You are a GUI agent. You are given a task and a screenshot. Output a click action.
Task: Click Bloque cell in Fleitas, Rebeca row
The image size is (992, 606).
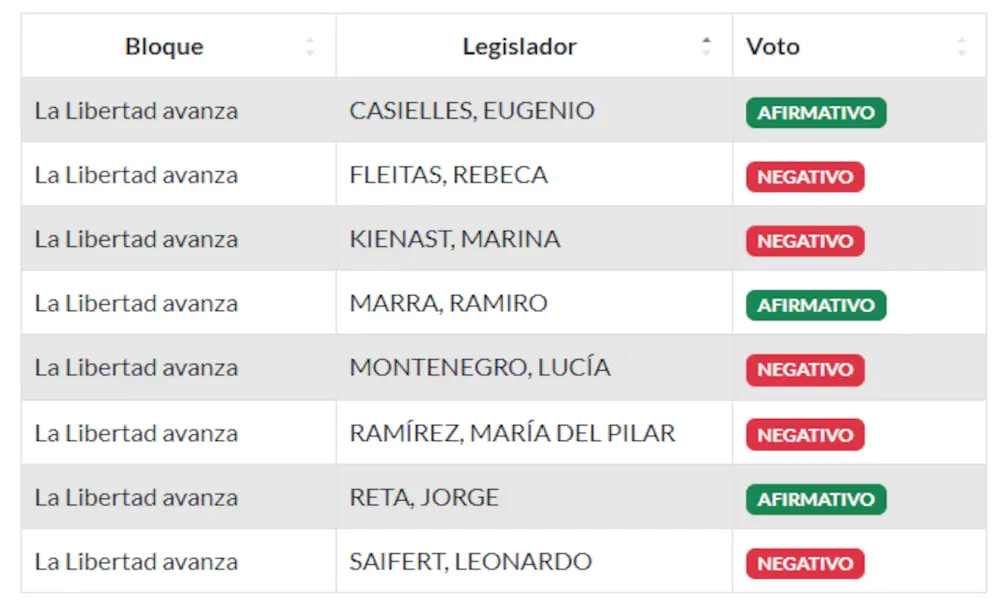pyautogui.click(x=136, y=175)
